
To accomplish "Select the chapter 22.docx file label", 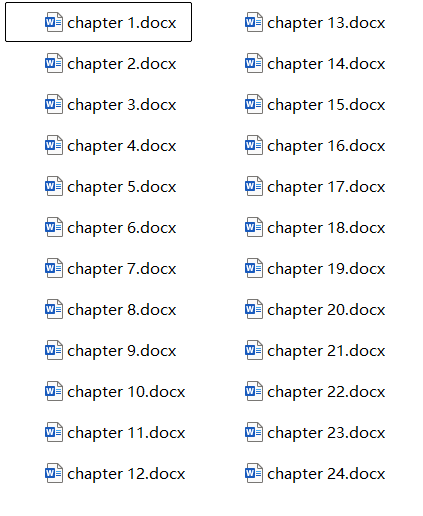I will [326, 392].
